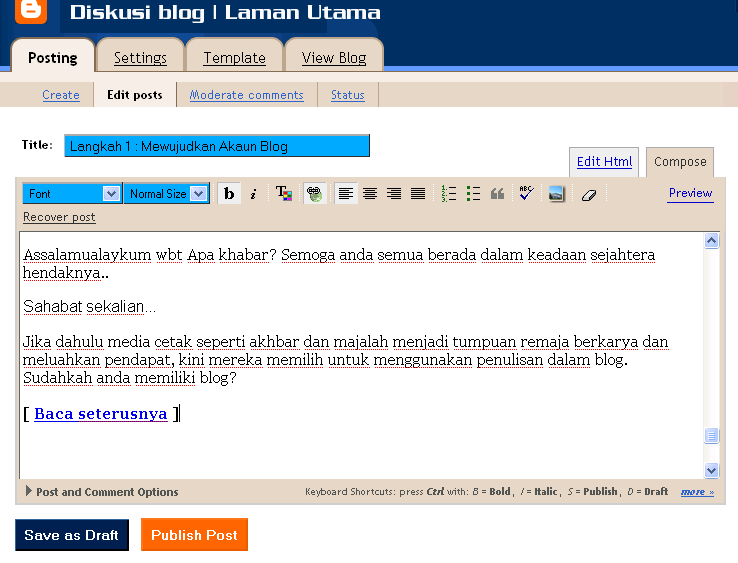Click the 'Diskusi blog | Laman Utama' header
This screenshot has height=563, width=738.
coord(225,13)
